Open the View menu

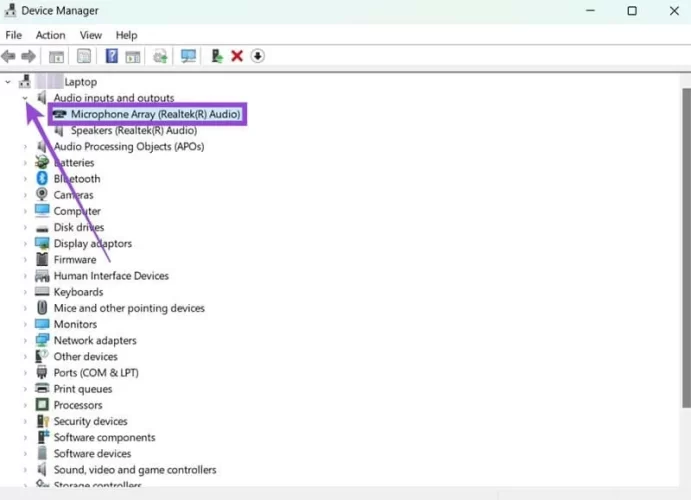91,35
